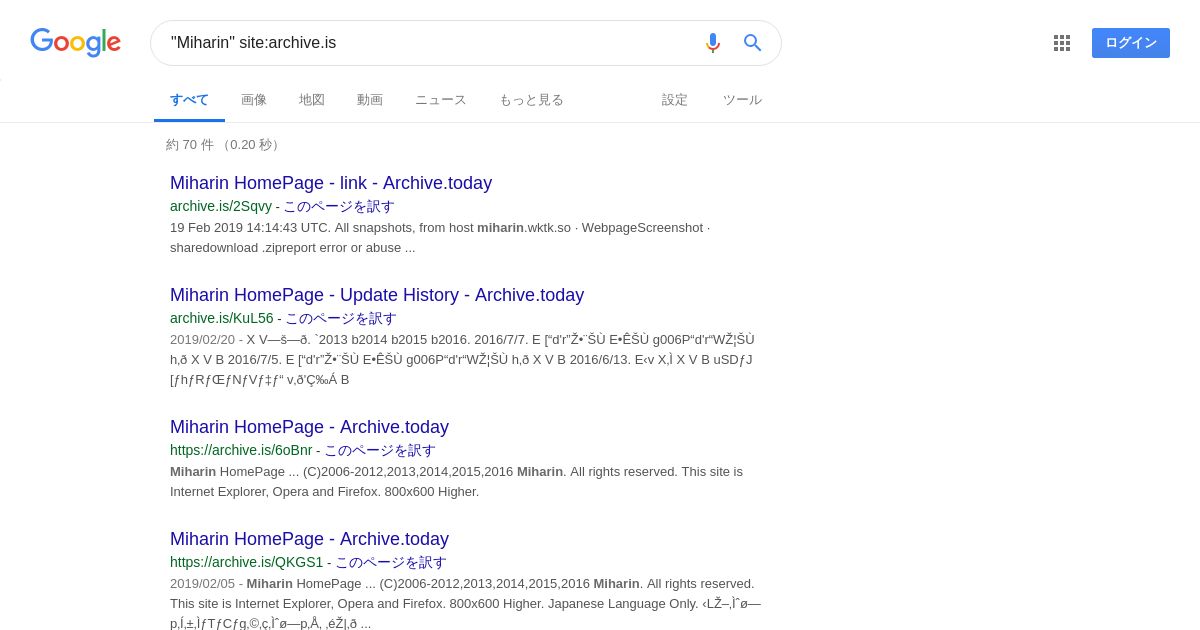Click the snippet dated 2019/02/05
The width and height of the screenshot is (1200, 630).
pos(465,603)
